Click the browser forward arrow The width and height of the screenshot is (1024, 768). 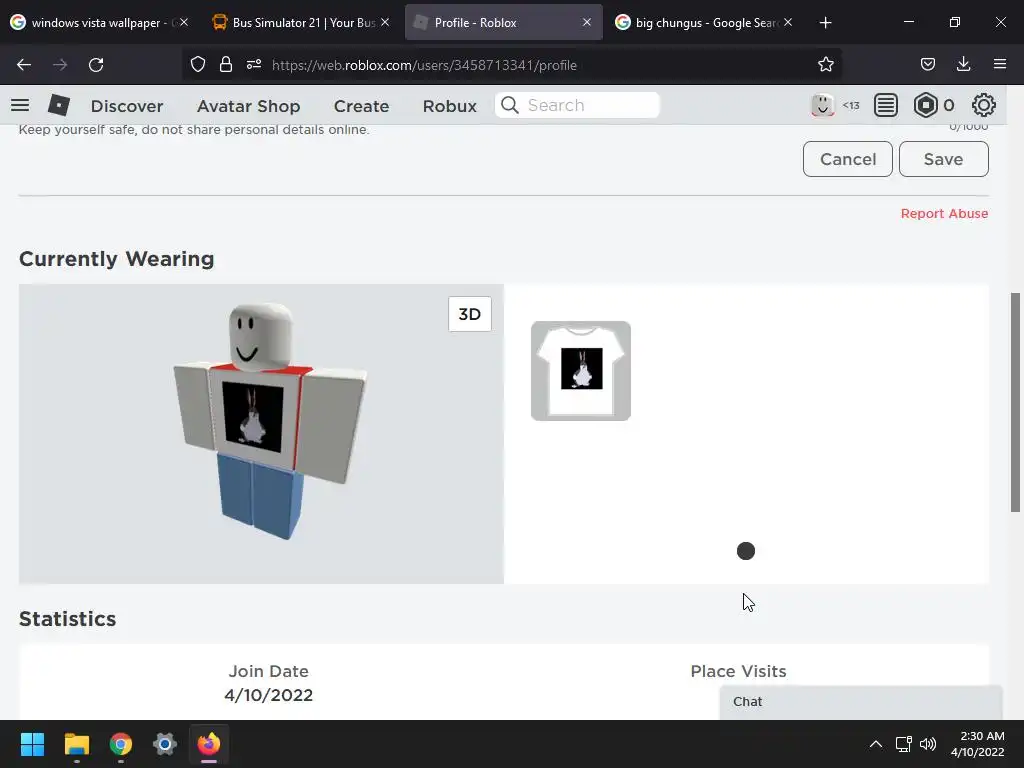click(60, 65)
